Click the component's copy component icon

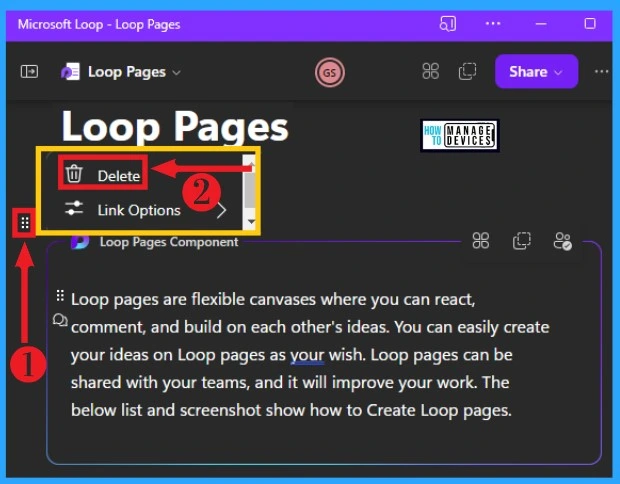pyautogui.click(x=522, y=240)
